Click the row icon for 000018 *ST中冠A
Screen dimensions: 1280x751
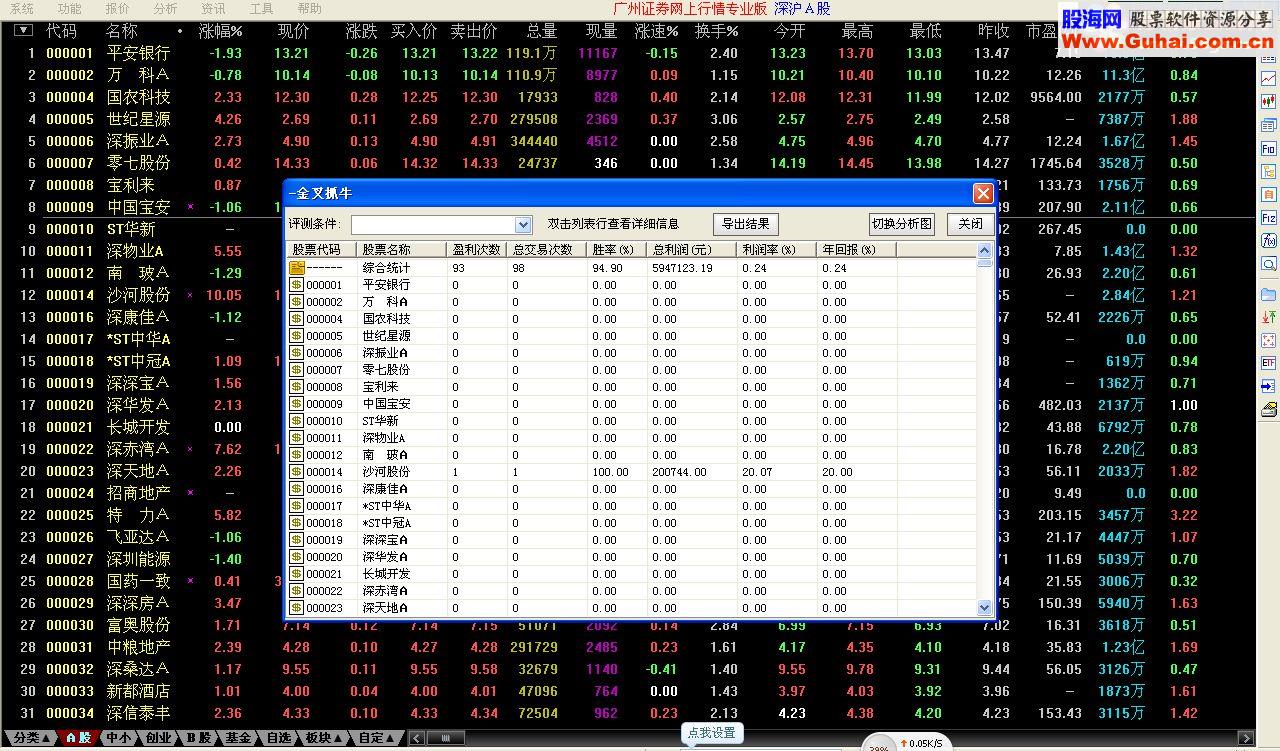point(297,523)
